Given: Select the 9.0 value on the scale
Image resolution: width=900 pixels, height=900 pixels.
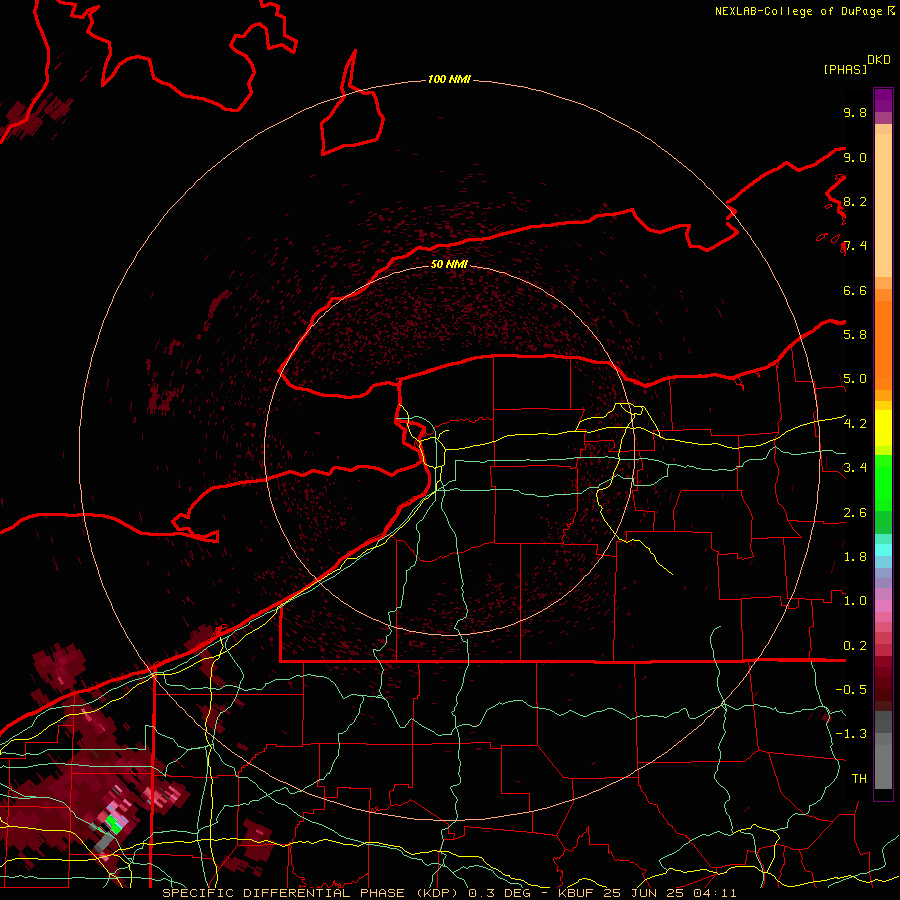Looking at the screenshot, I should [x=855, y=157].
